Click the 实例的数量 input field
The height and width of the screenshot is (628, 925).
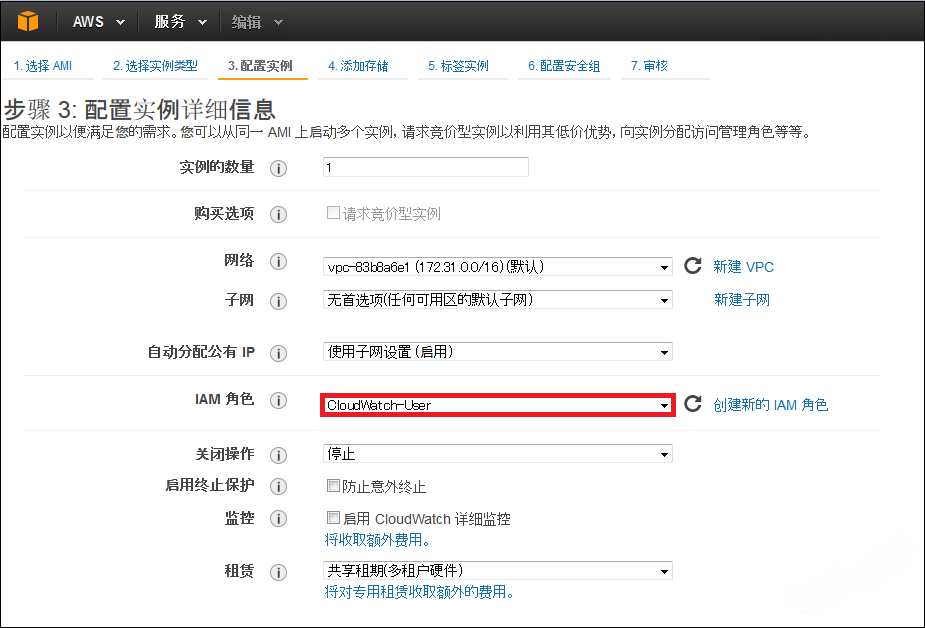point(425,168)
